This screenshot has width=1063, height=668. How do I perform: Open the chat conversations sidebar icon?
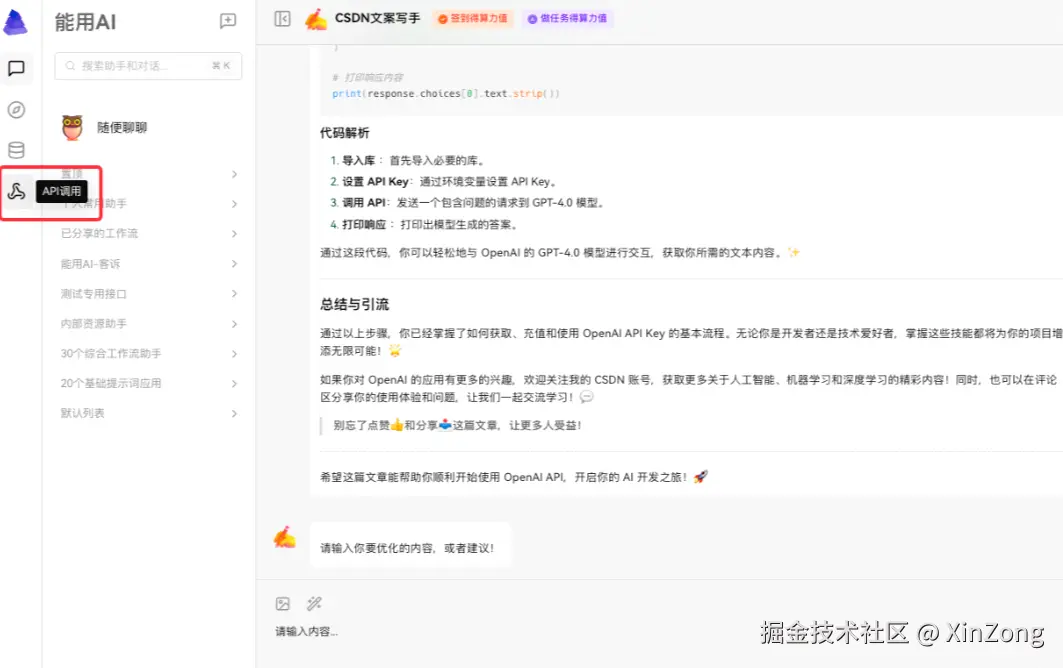tap(16, 68)
